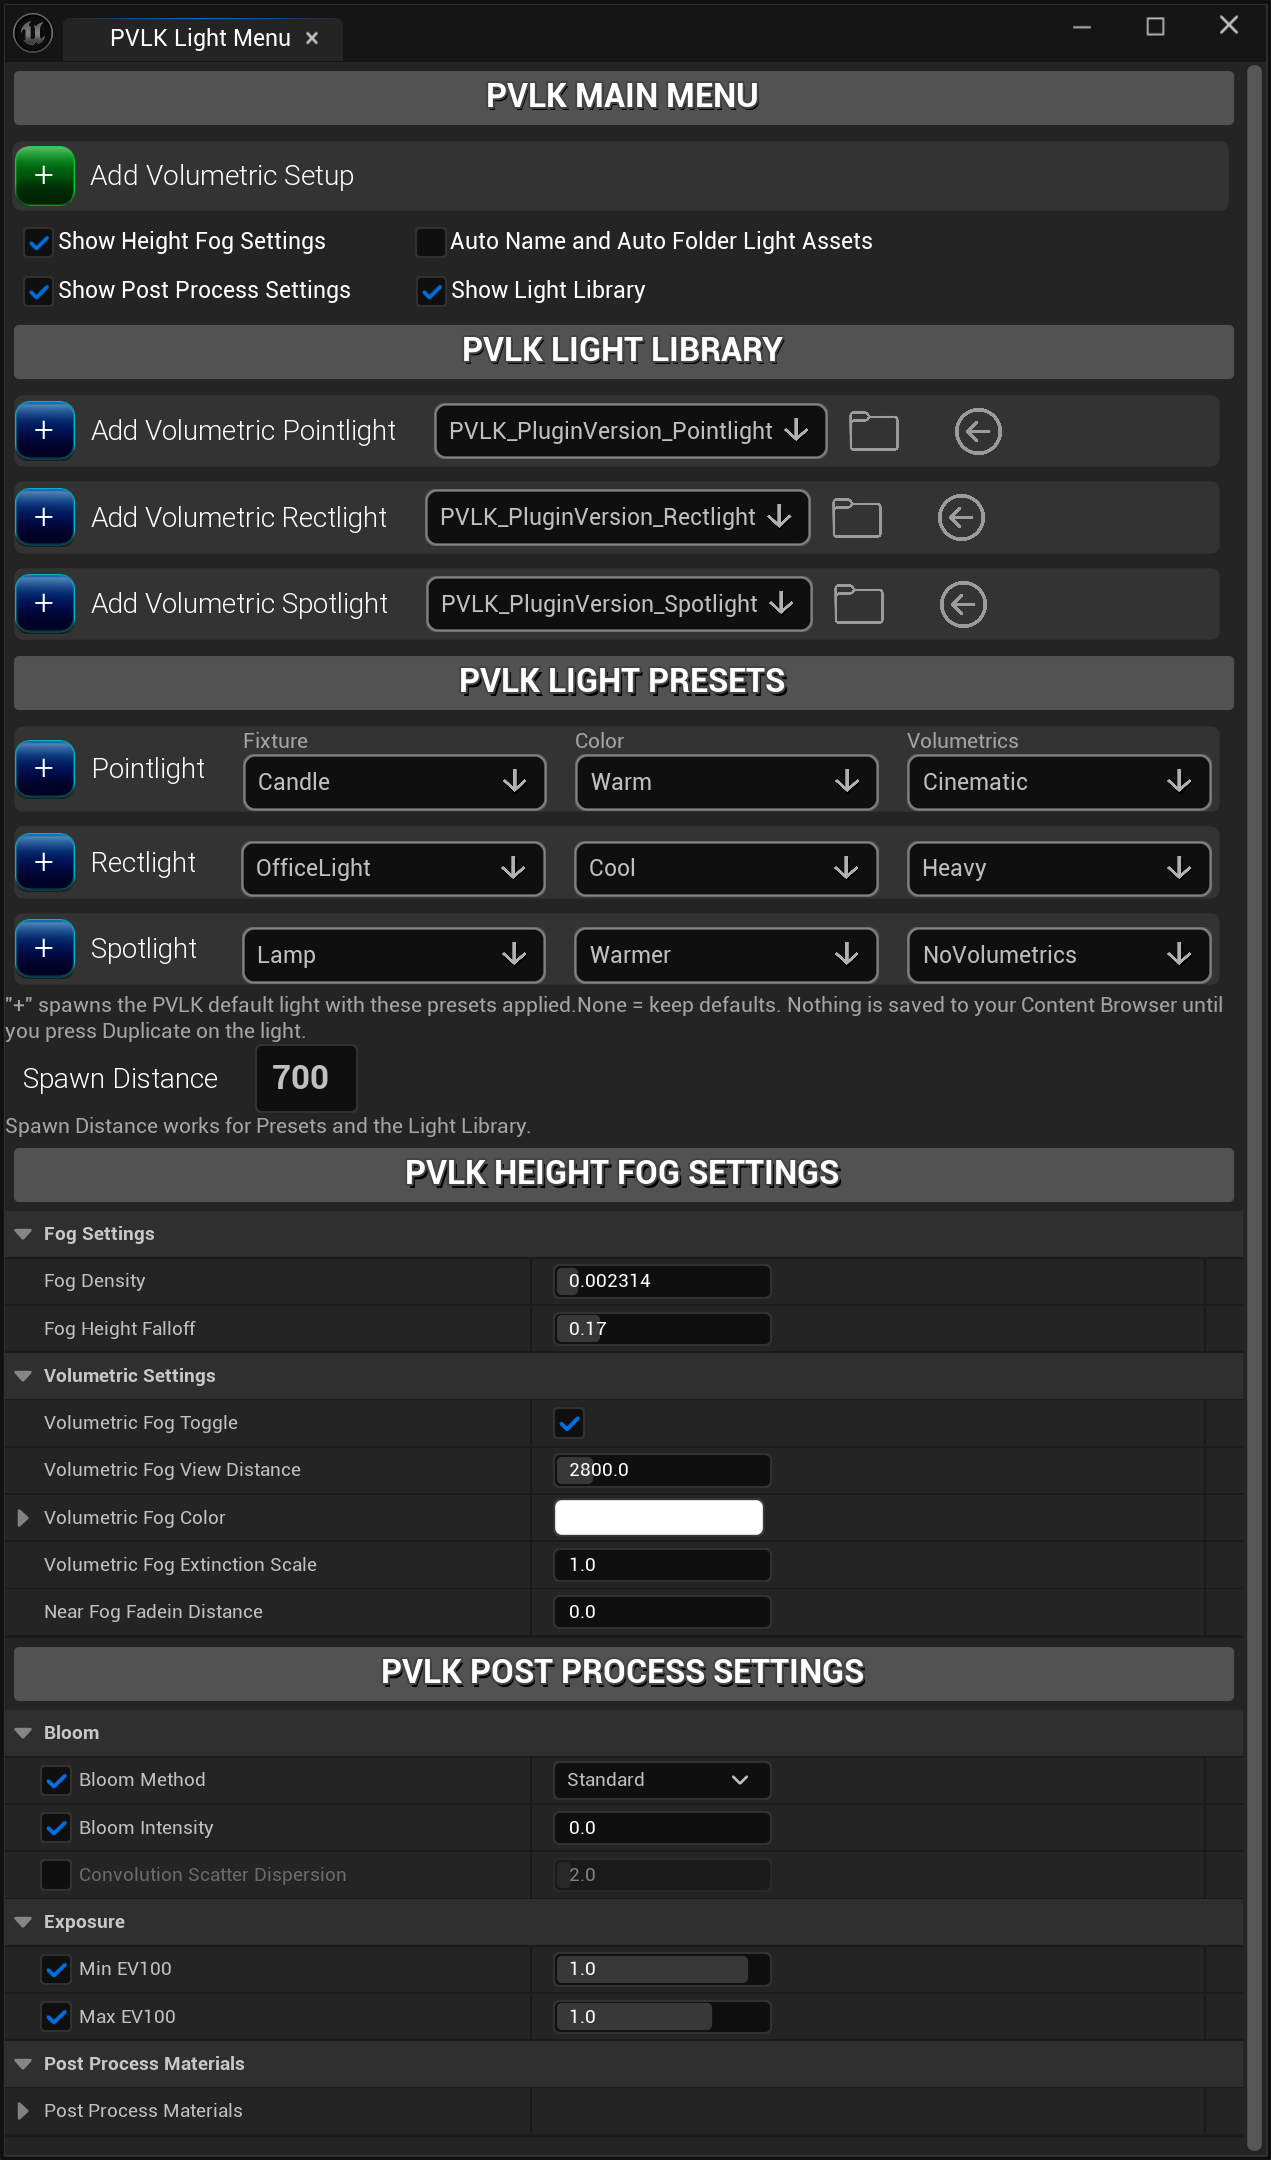Open PVLK_PluginVersion_Pointlight dropdown

[630, 431]
